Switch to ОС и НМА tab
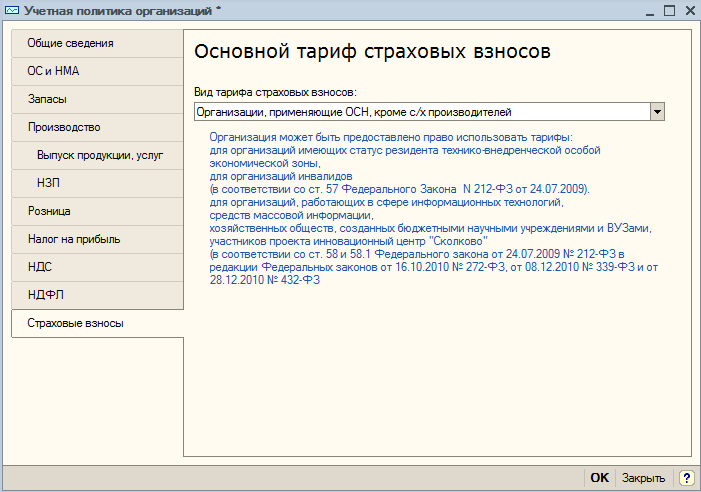701x492 pixels. [97, 71]
